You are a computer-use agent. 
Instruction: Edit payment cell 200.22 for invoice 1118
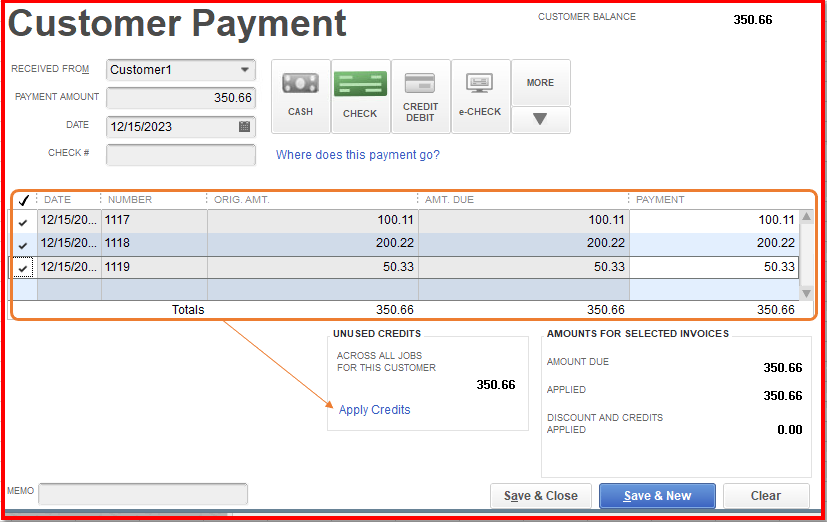(x=714, y=243)
